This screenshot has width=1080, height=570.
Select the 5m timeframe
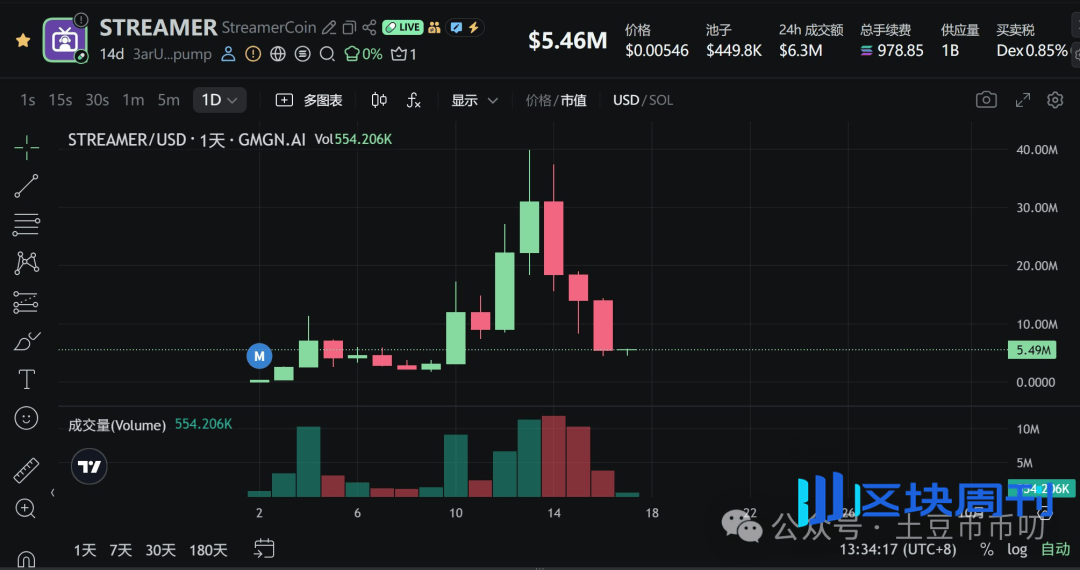[169, 101]
